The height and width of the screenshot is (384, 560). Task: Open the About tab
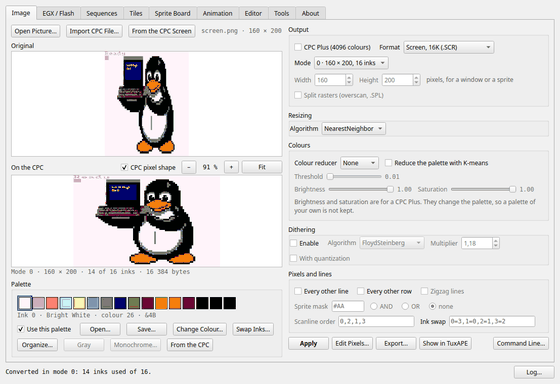310,14
